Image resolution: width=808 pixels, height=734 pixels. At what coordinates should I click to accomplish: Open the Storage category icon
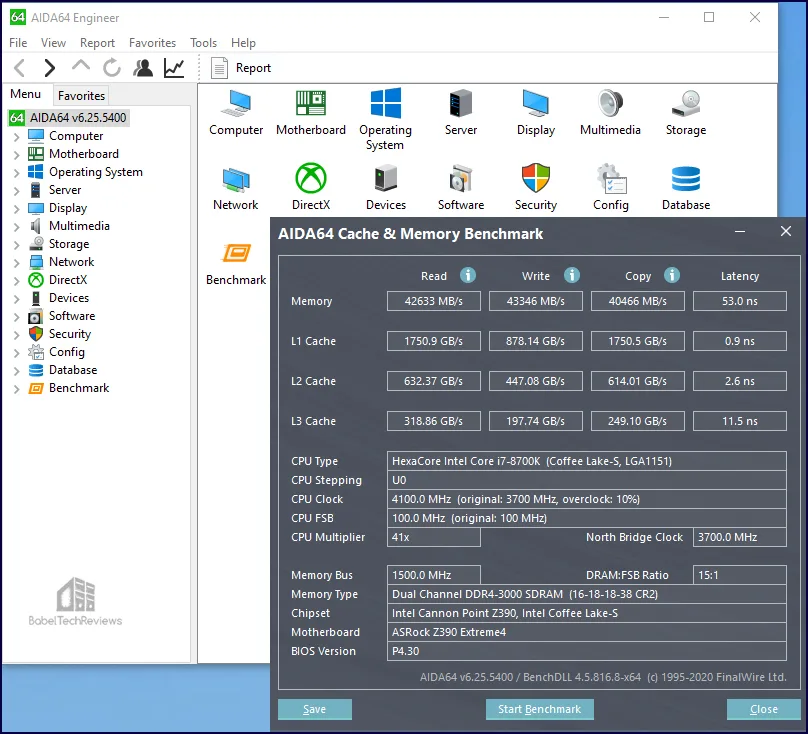pos(686,112)
